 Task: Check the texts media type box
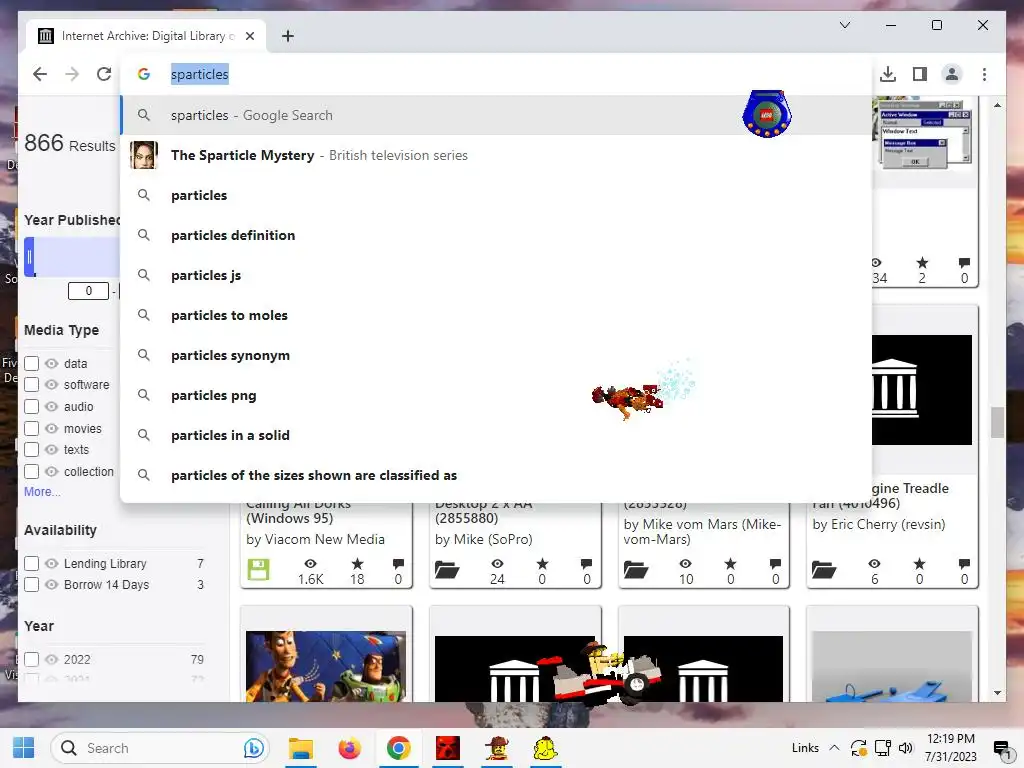click(31, 450)
